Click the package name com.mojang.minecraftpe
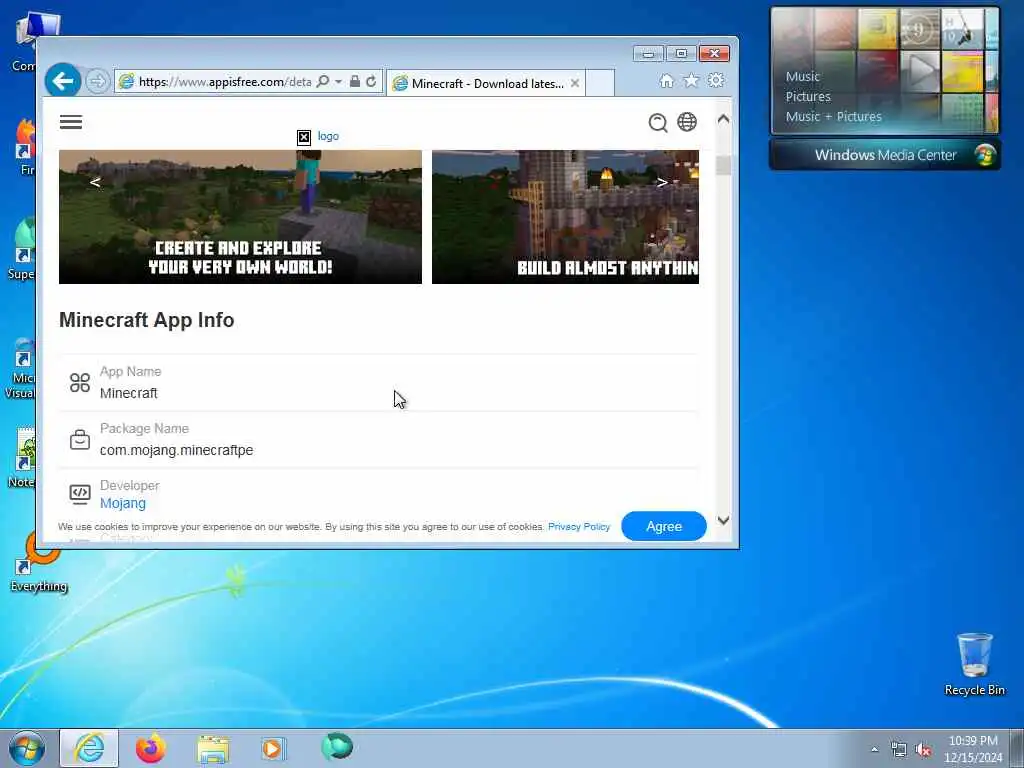This screenshot has height=768, width=1024. pyautogui.click(x=176, y=450)
